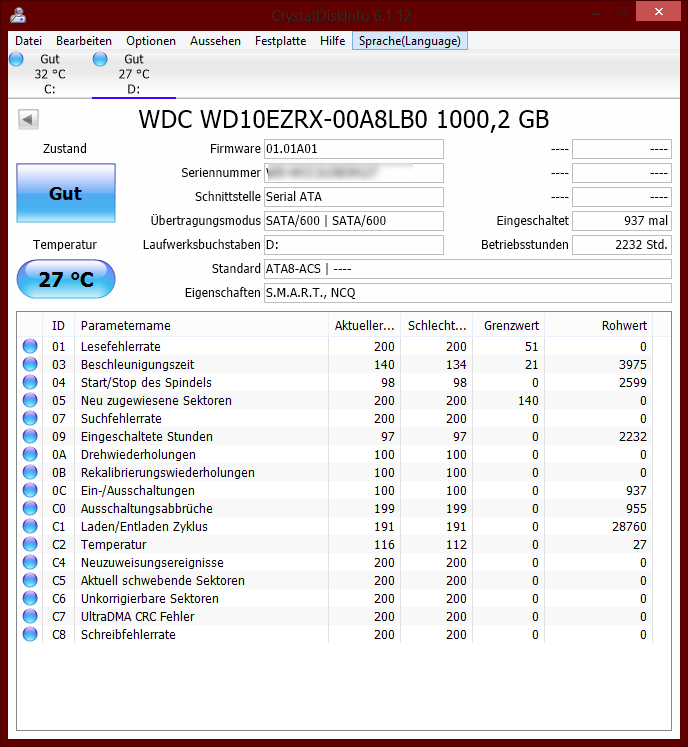
Task: Click the Betriebsstunden value 2232 Std.
Action: click(622, 245)
